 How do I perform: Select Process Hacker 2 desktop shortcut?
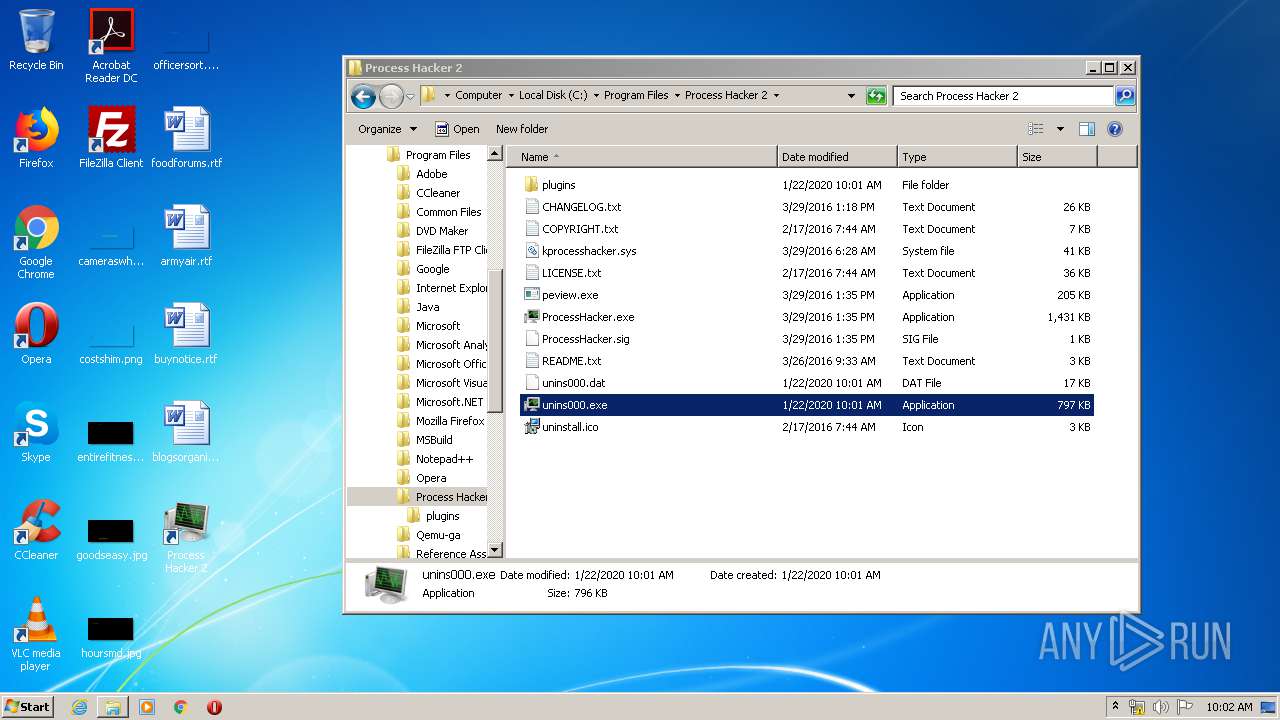coord(186,537)
